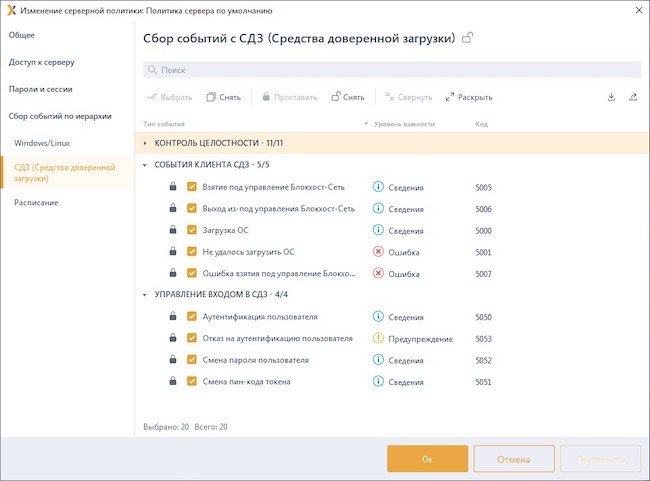The height and width of the screenshot is (481, 650).
Task: Click warning icon for Отказ на аутентификацию пользователя
Action: tap(378, 339)
